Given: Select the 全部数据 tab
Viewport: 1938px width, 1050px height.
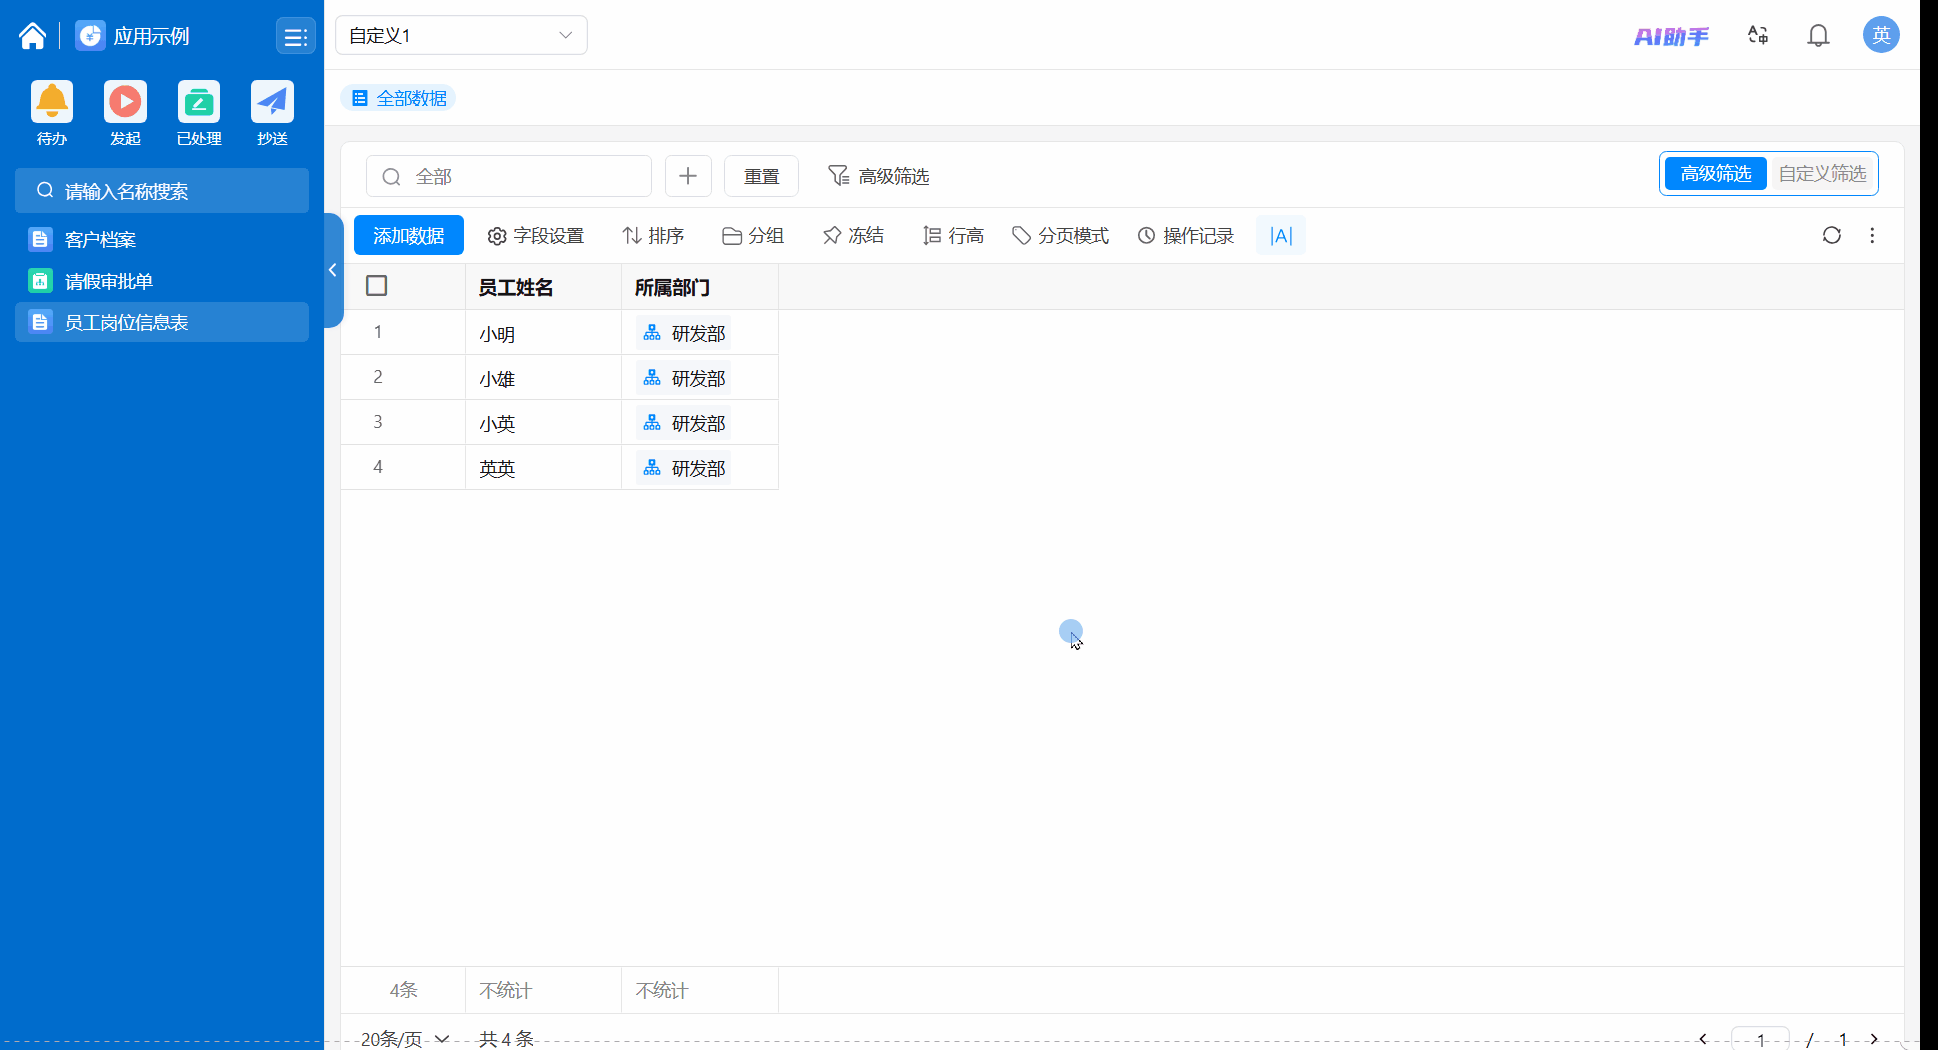Looking at the screenshot, I should [399, 98].
